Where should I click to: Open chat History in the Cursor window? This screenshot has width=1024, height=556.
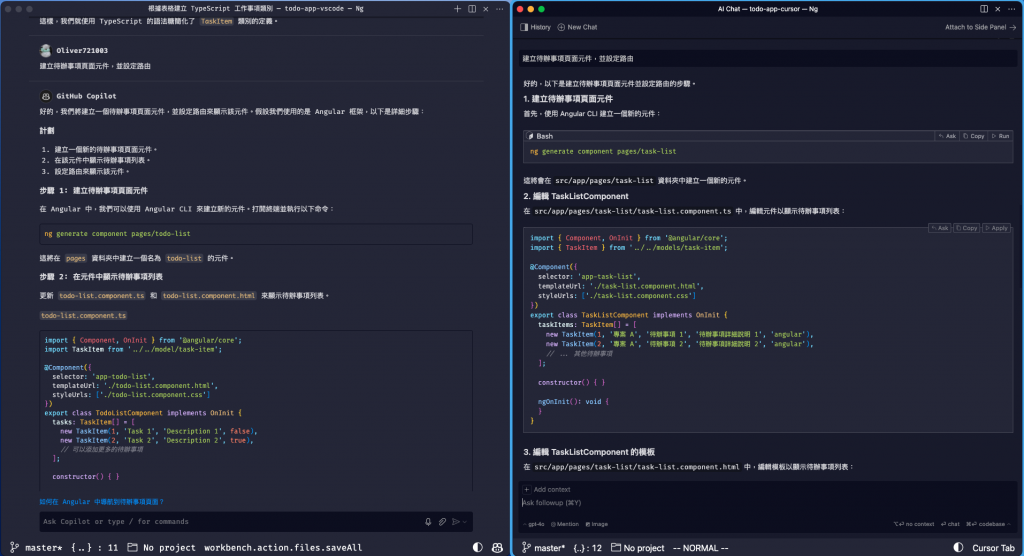coord(536,27)
